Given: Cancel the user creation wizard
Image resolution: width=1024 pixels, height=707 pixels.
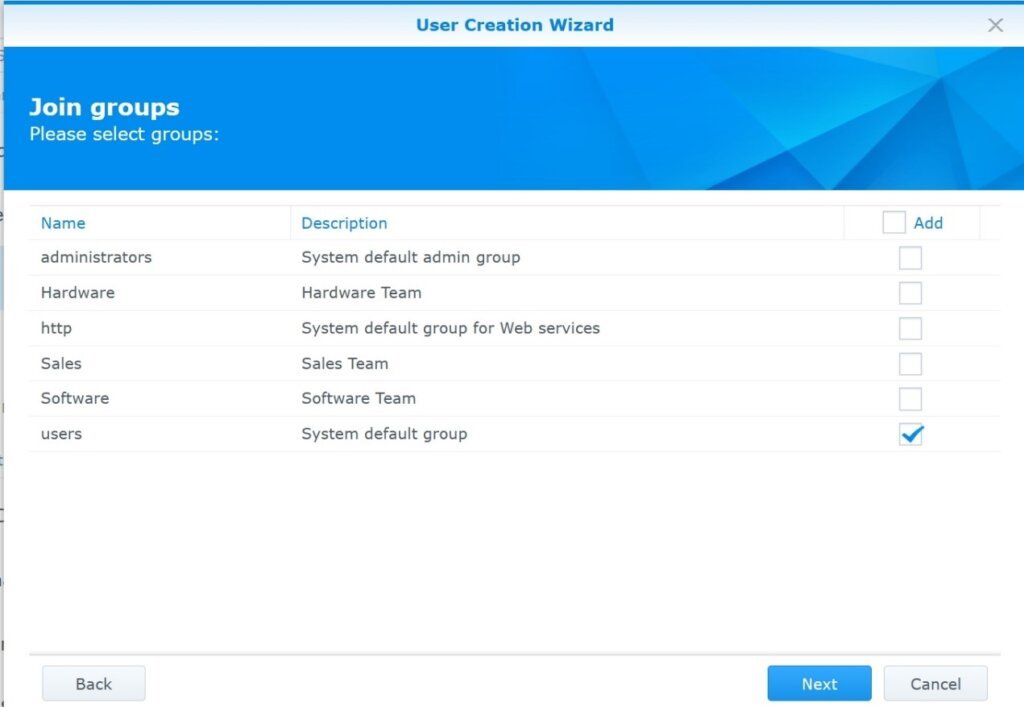Looking at the screenshot, I should (x=935, y=684).
